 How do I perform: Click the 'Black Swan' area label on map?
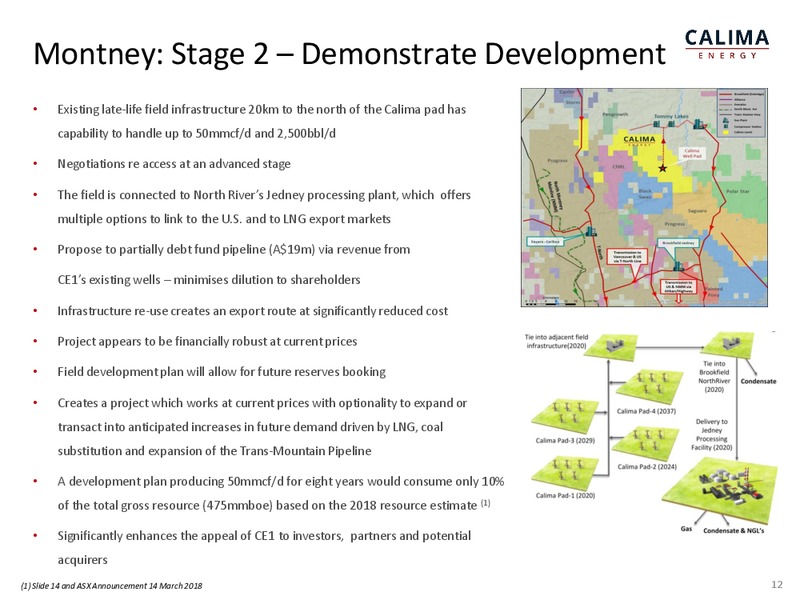point(645,193)
